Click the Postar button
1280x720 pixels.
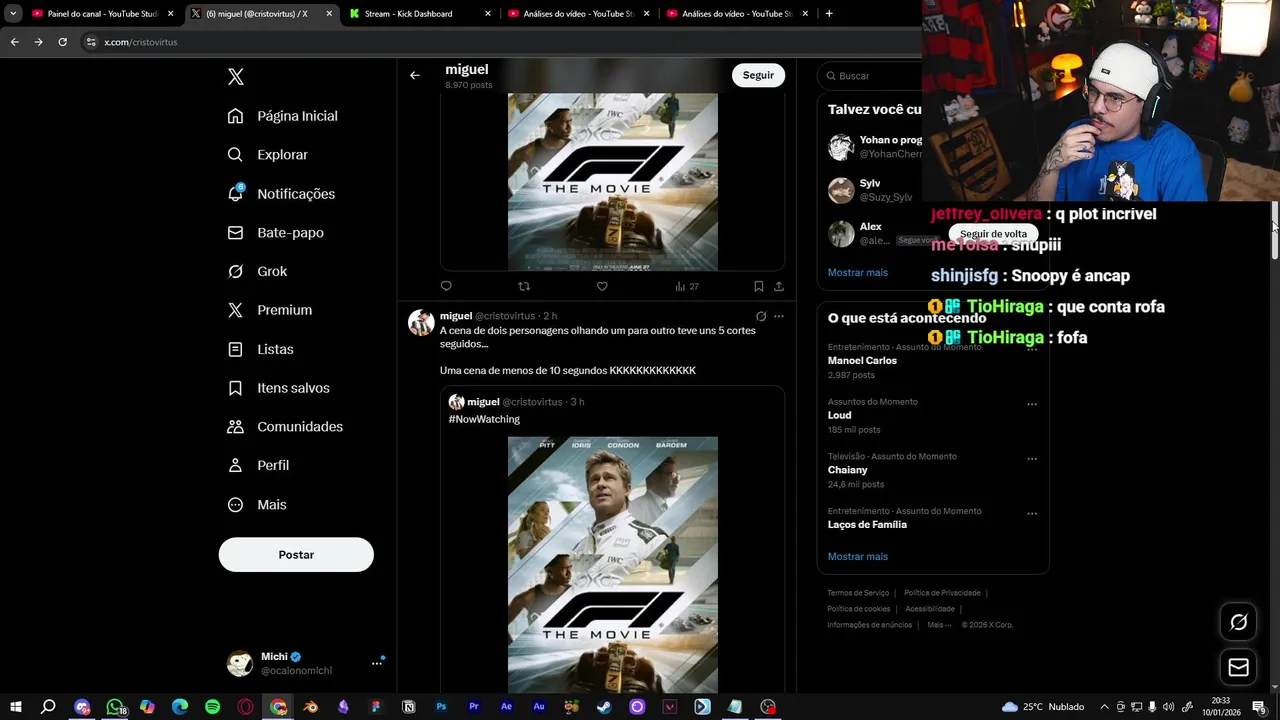click(x=296, y=555)
